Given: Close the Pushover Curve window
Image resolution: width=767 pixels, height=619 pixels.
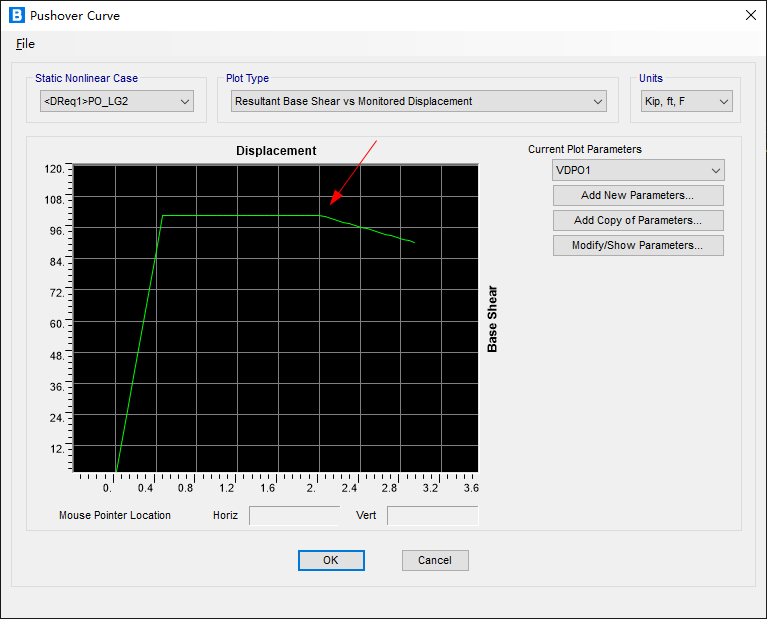Looking at the screenshot, I should point(751,15).
